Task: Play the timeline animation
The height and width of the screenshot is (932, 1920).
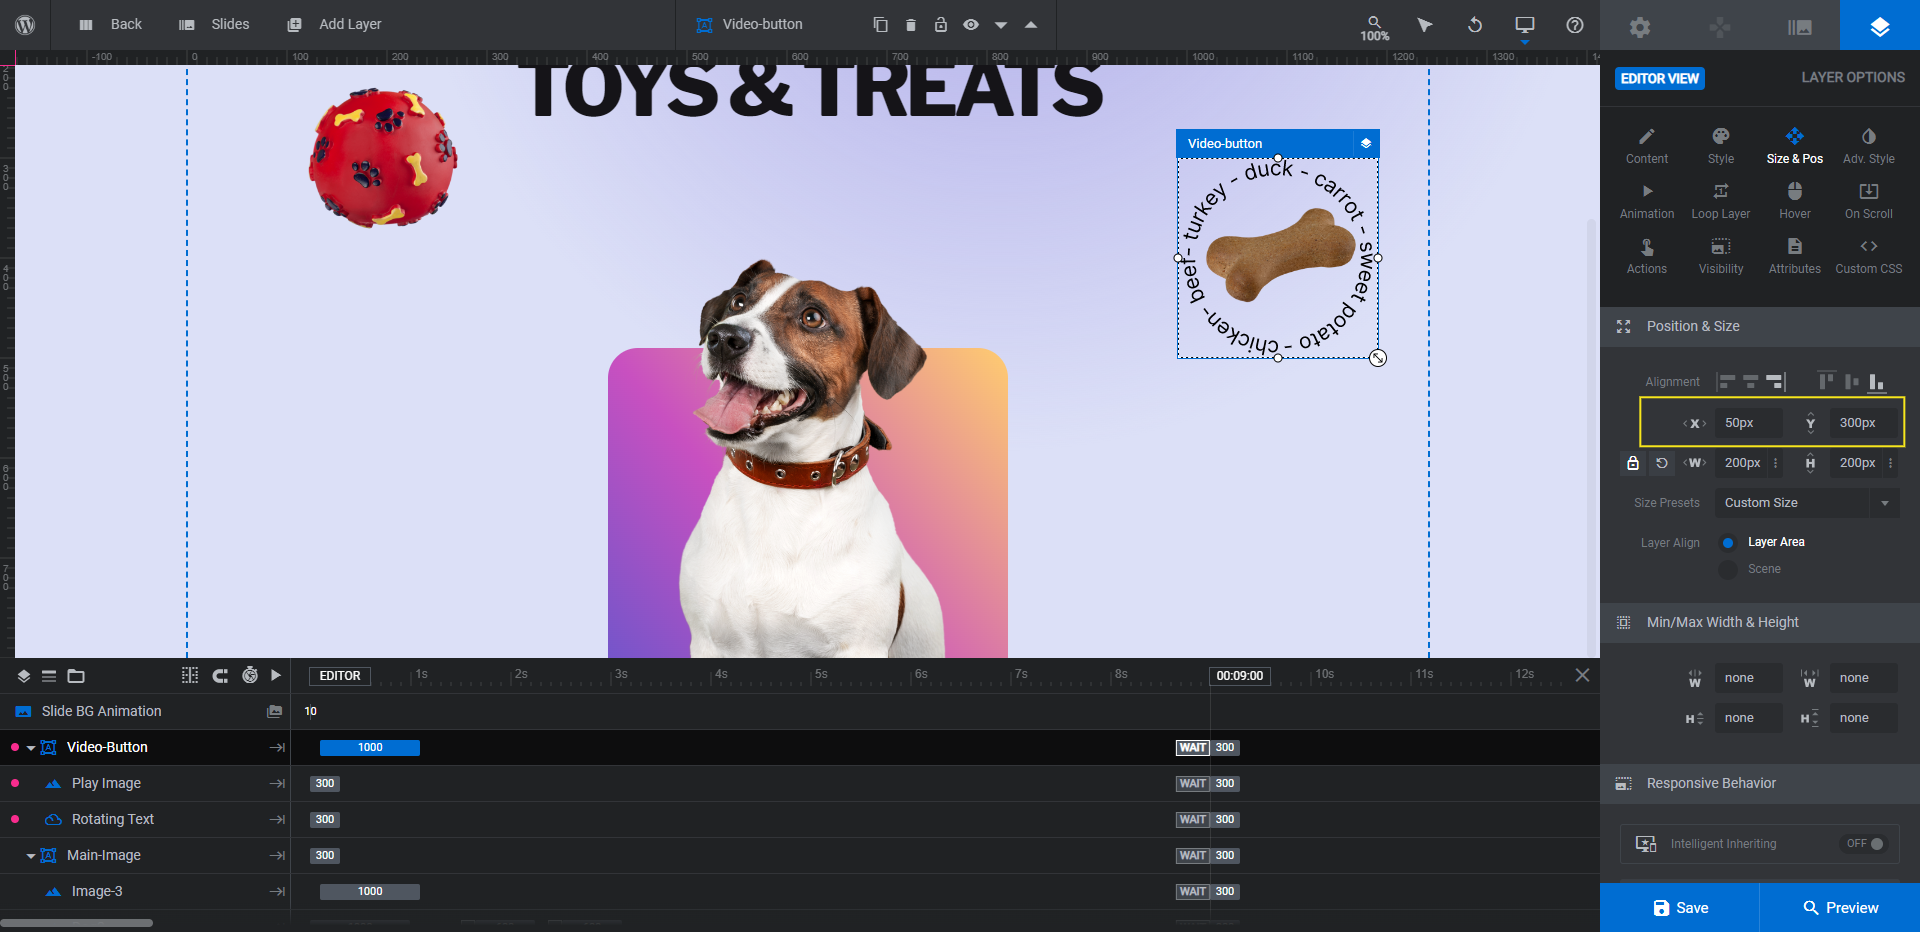Action: pos(276,676)
